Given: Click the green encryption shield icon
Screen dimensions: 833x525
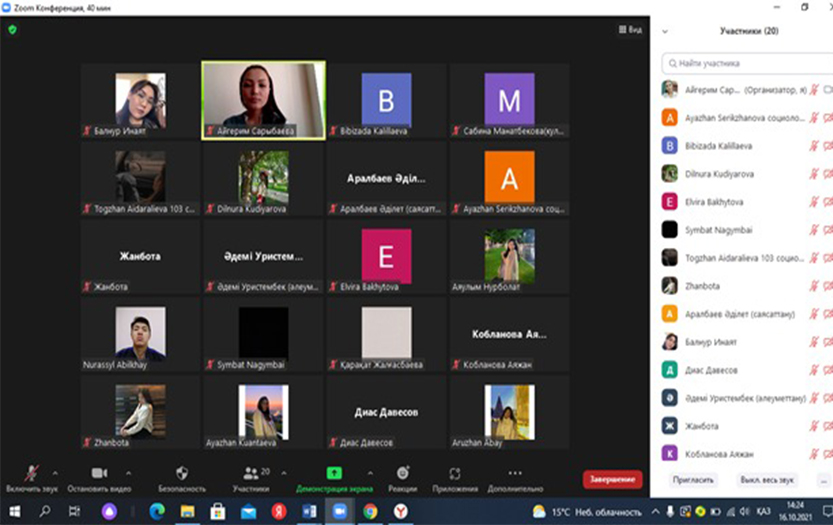Looking at the screenshot, I should [x=12, y=30].
